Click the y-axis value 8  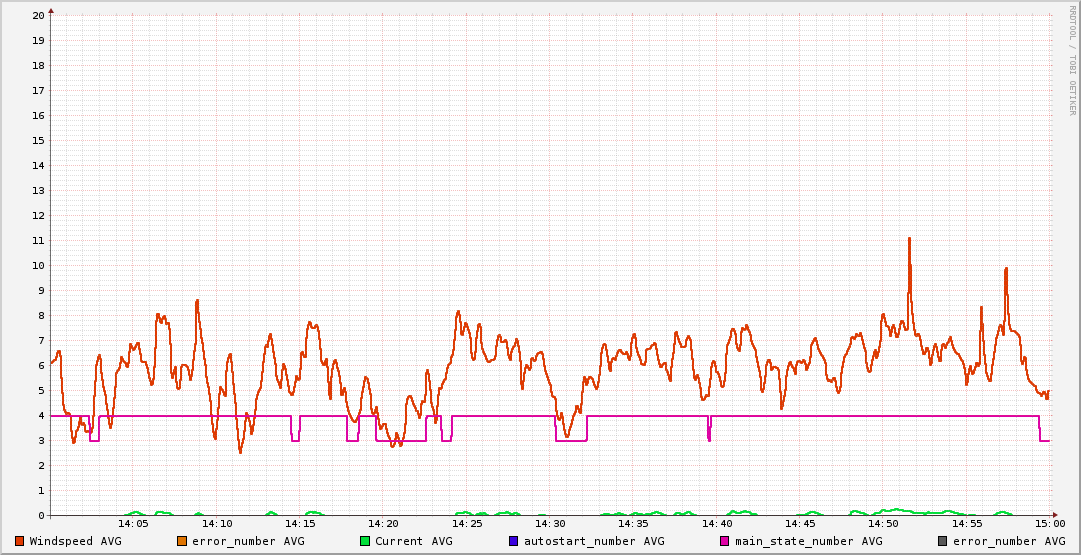[41, 316]
